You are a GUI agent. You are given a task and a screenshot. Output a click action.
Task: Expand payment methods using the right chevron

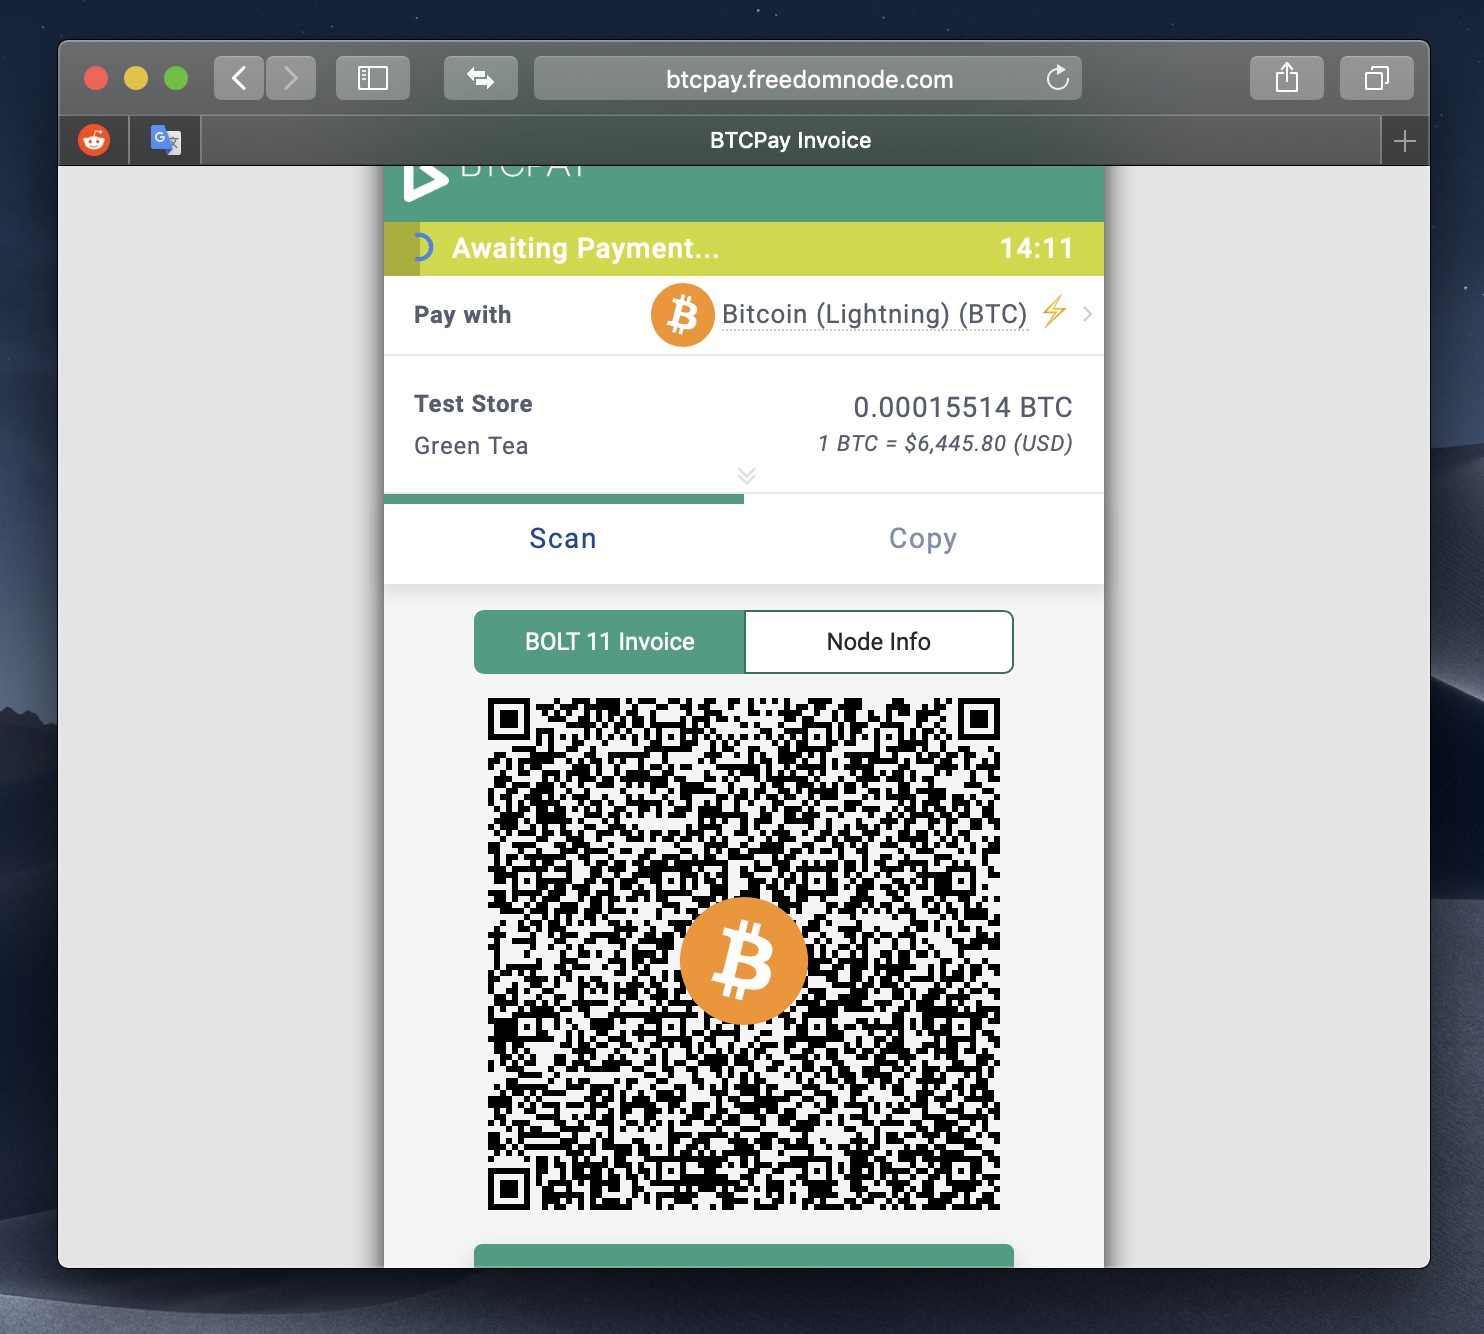coord(1087,314)
